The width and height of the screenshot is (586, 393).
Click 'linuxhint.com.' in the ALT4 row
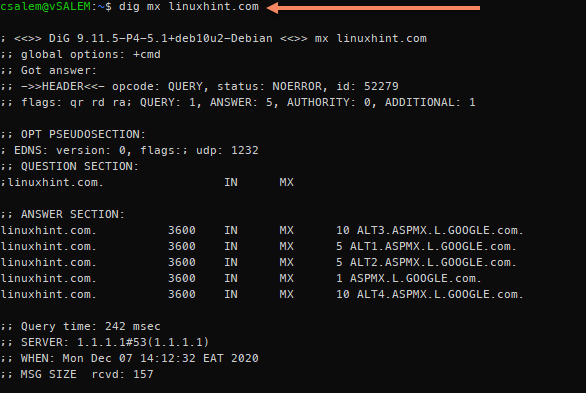[x=48, y=294]
